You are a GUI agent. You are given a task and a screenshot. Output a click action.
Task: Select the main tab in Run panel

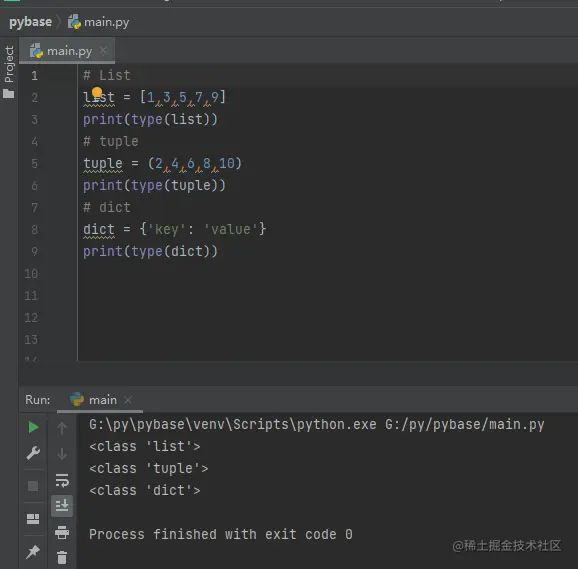(100, 400)
